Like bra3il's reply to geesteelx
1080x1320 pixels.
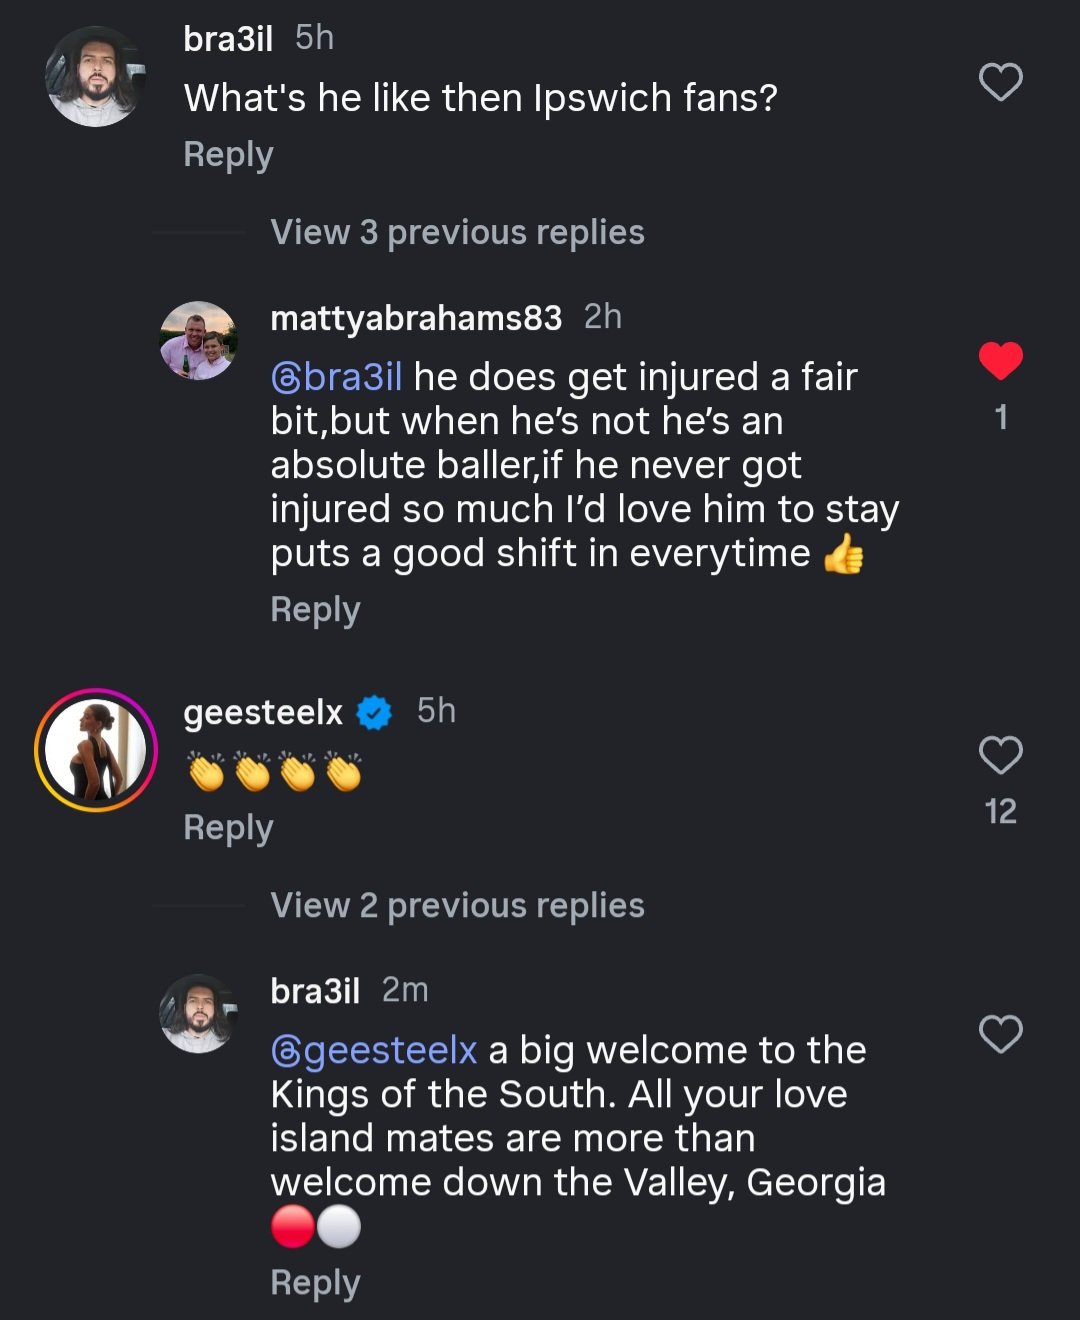point(1000,1034)
